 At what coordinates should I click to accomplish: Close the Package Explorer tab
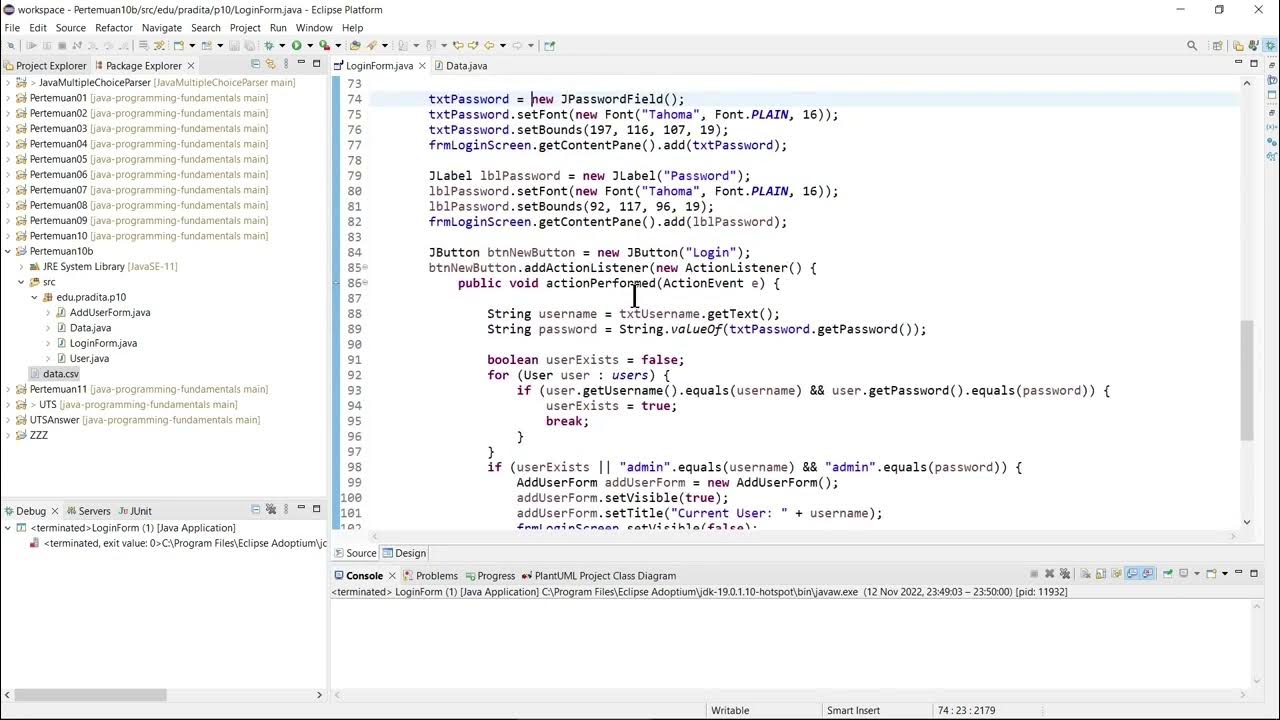[191, 66]
